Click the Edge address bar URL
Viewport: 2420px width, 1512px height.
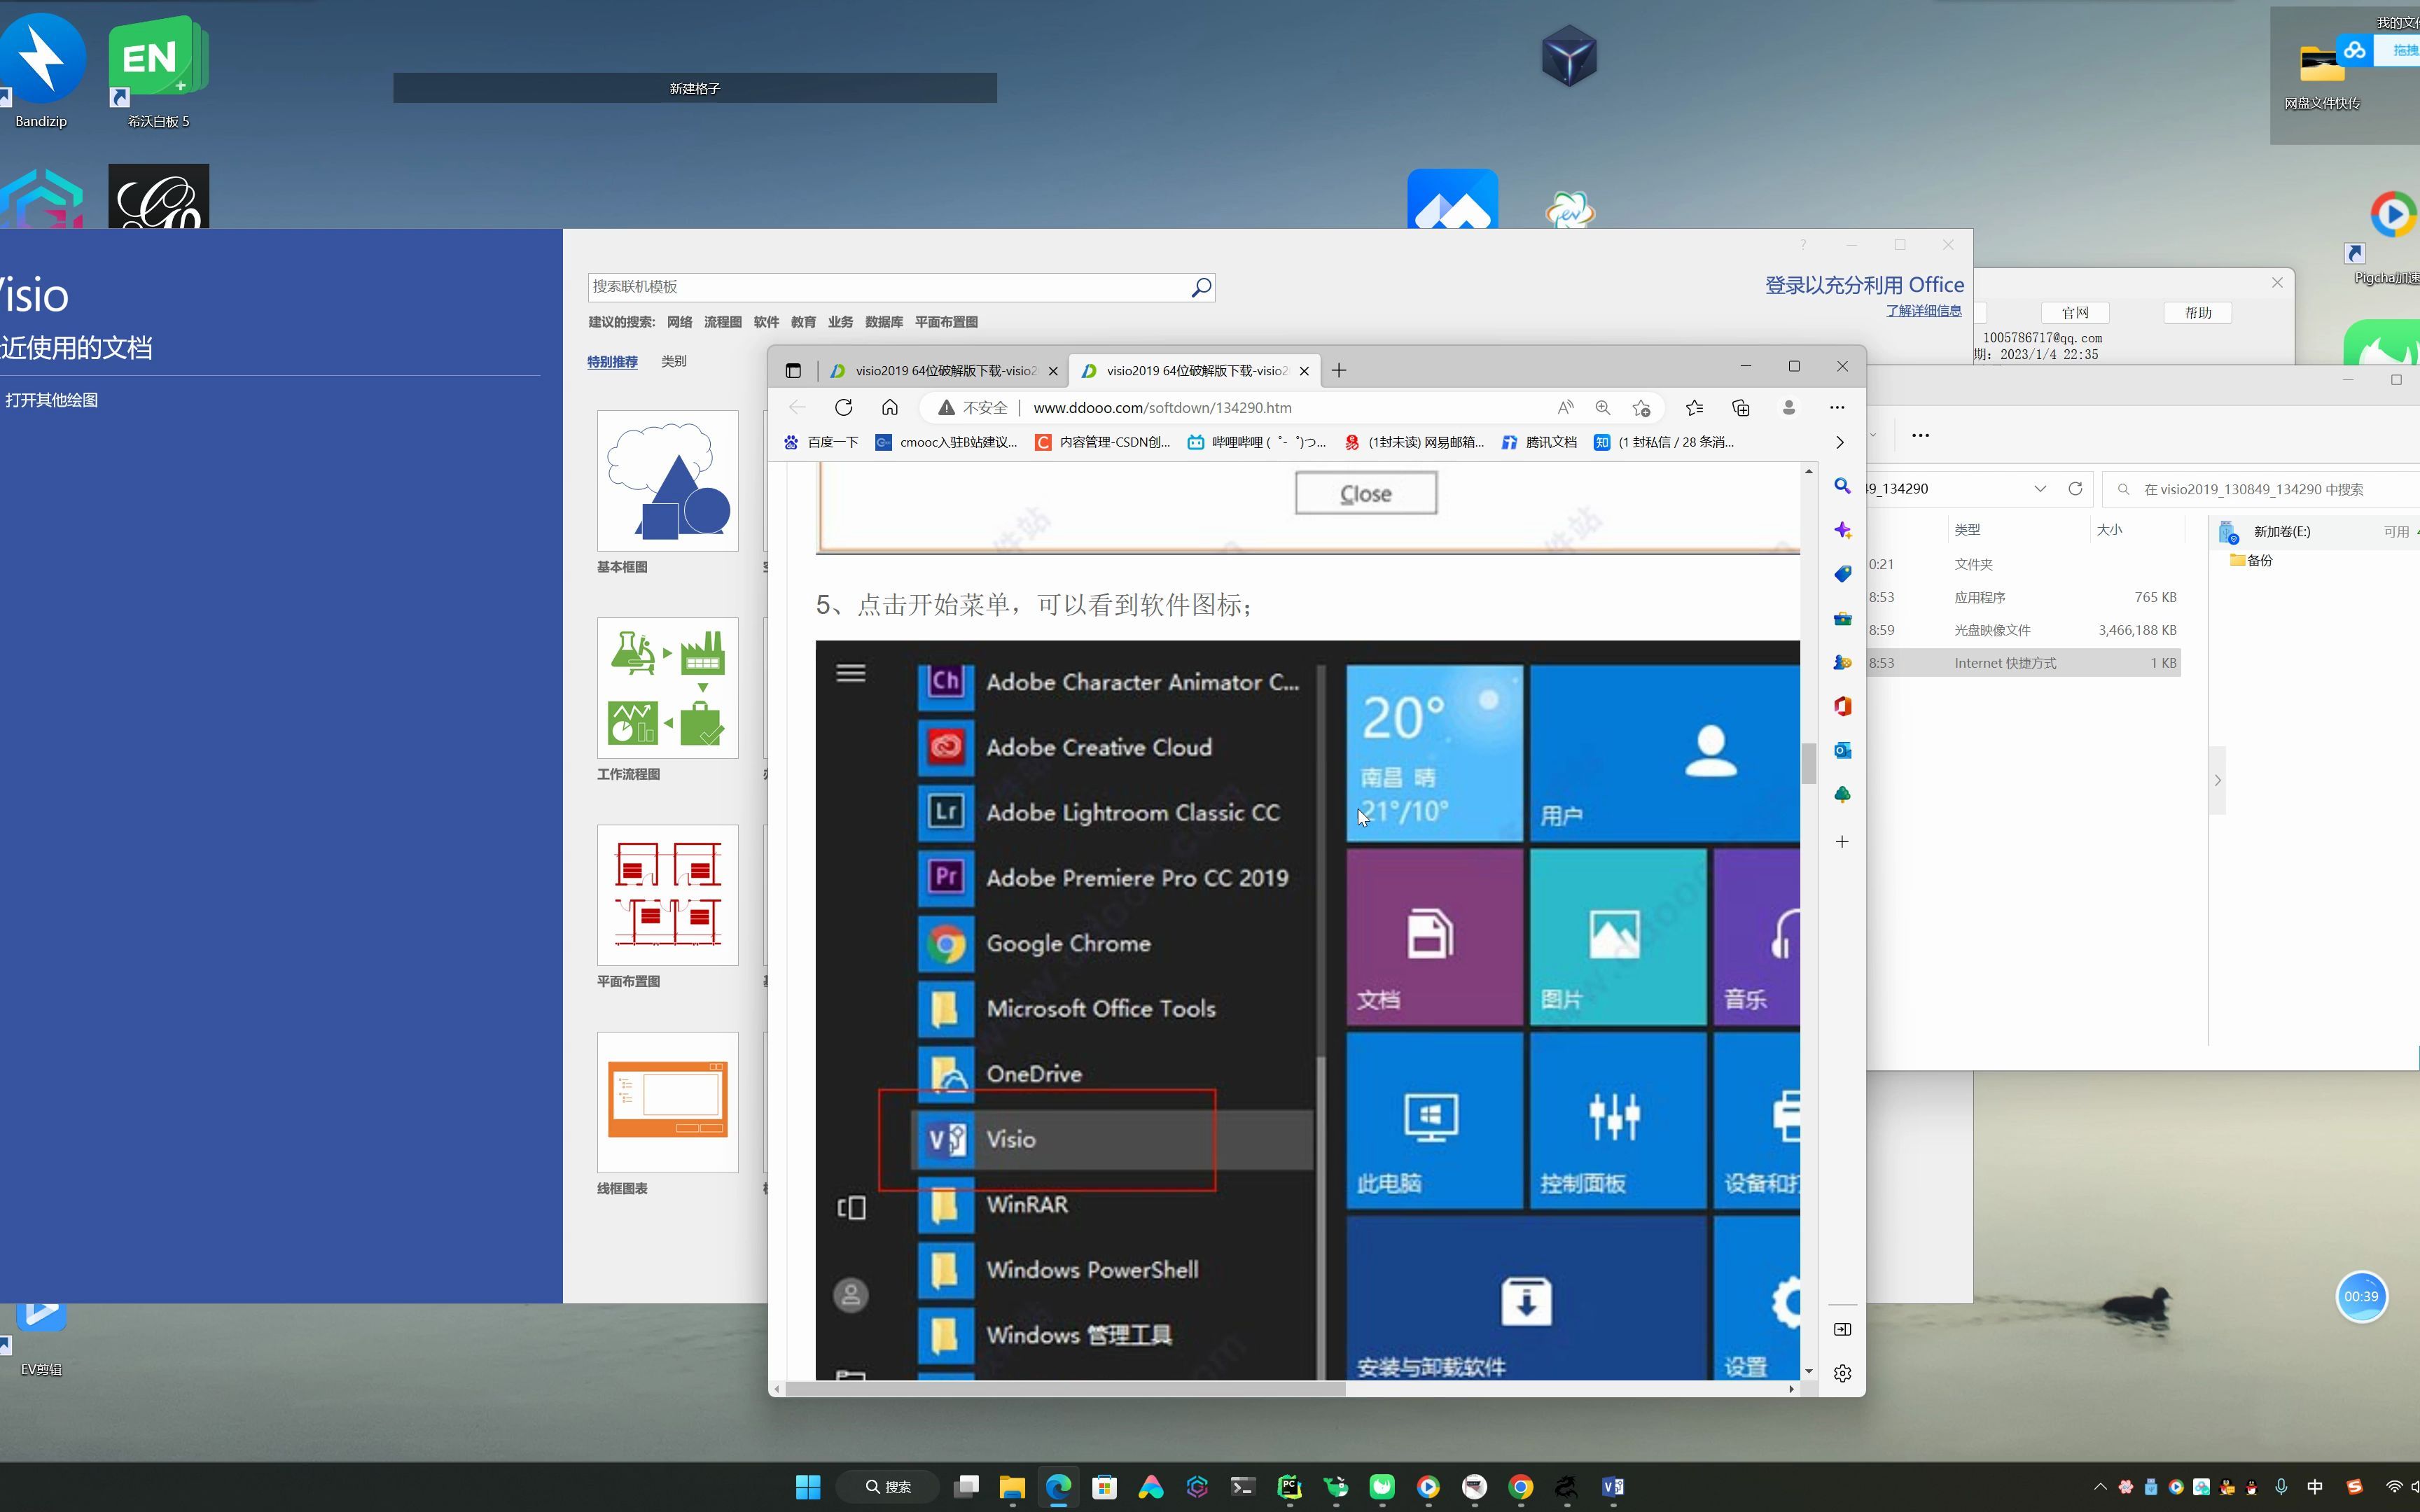coord(1162,408)
